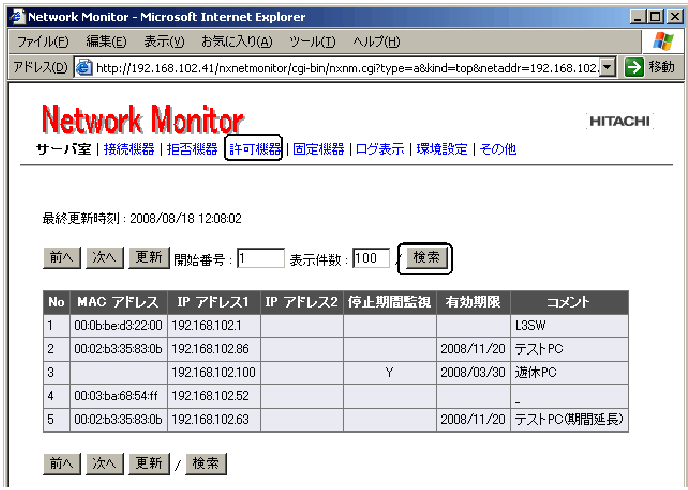Click the green 移動 go arrow icon
The height and width of the screenshot is (490, 688).
pos(634,68)
